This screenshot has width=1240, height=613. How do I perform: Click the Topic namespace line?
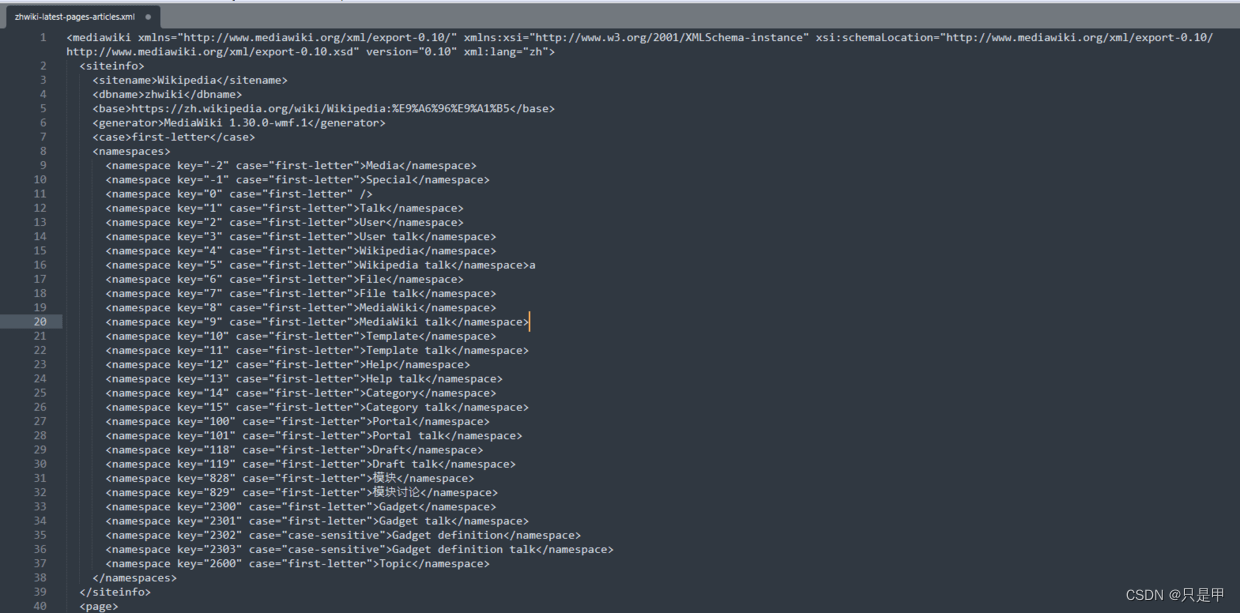tap(297, 563)
